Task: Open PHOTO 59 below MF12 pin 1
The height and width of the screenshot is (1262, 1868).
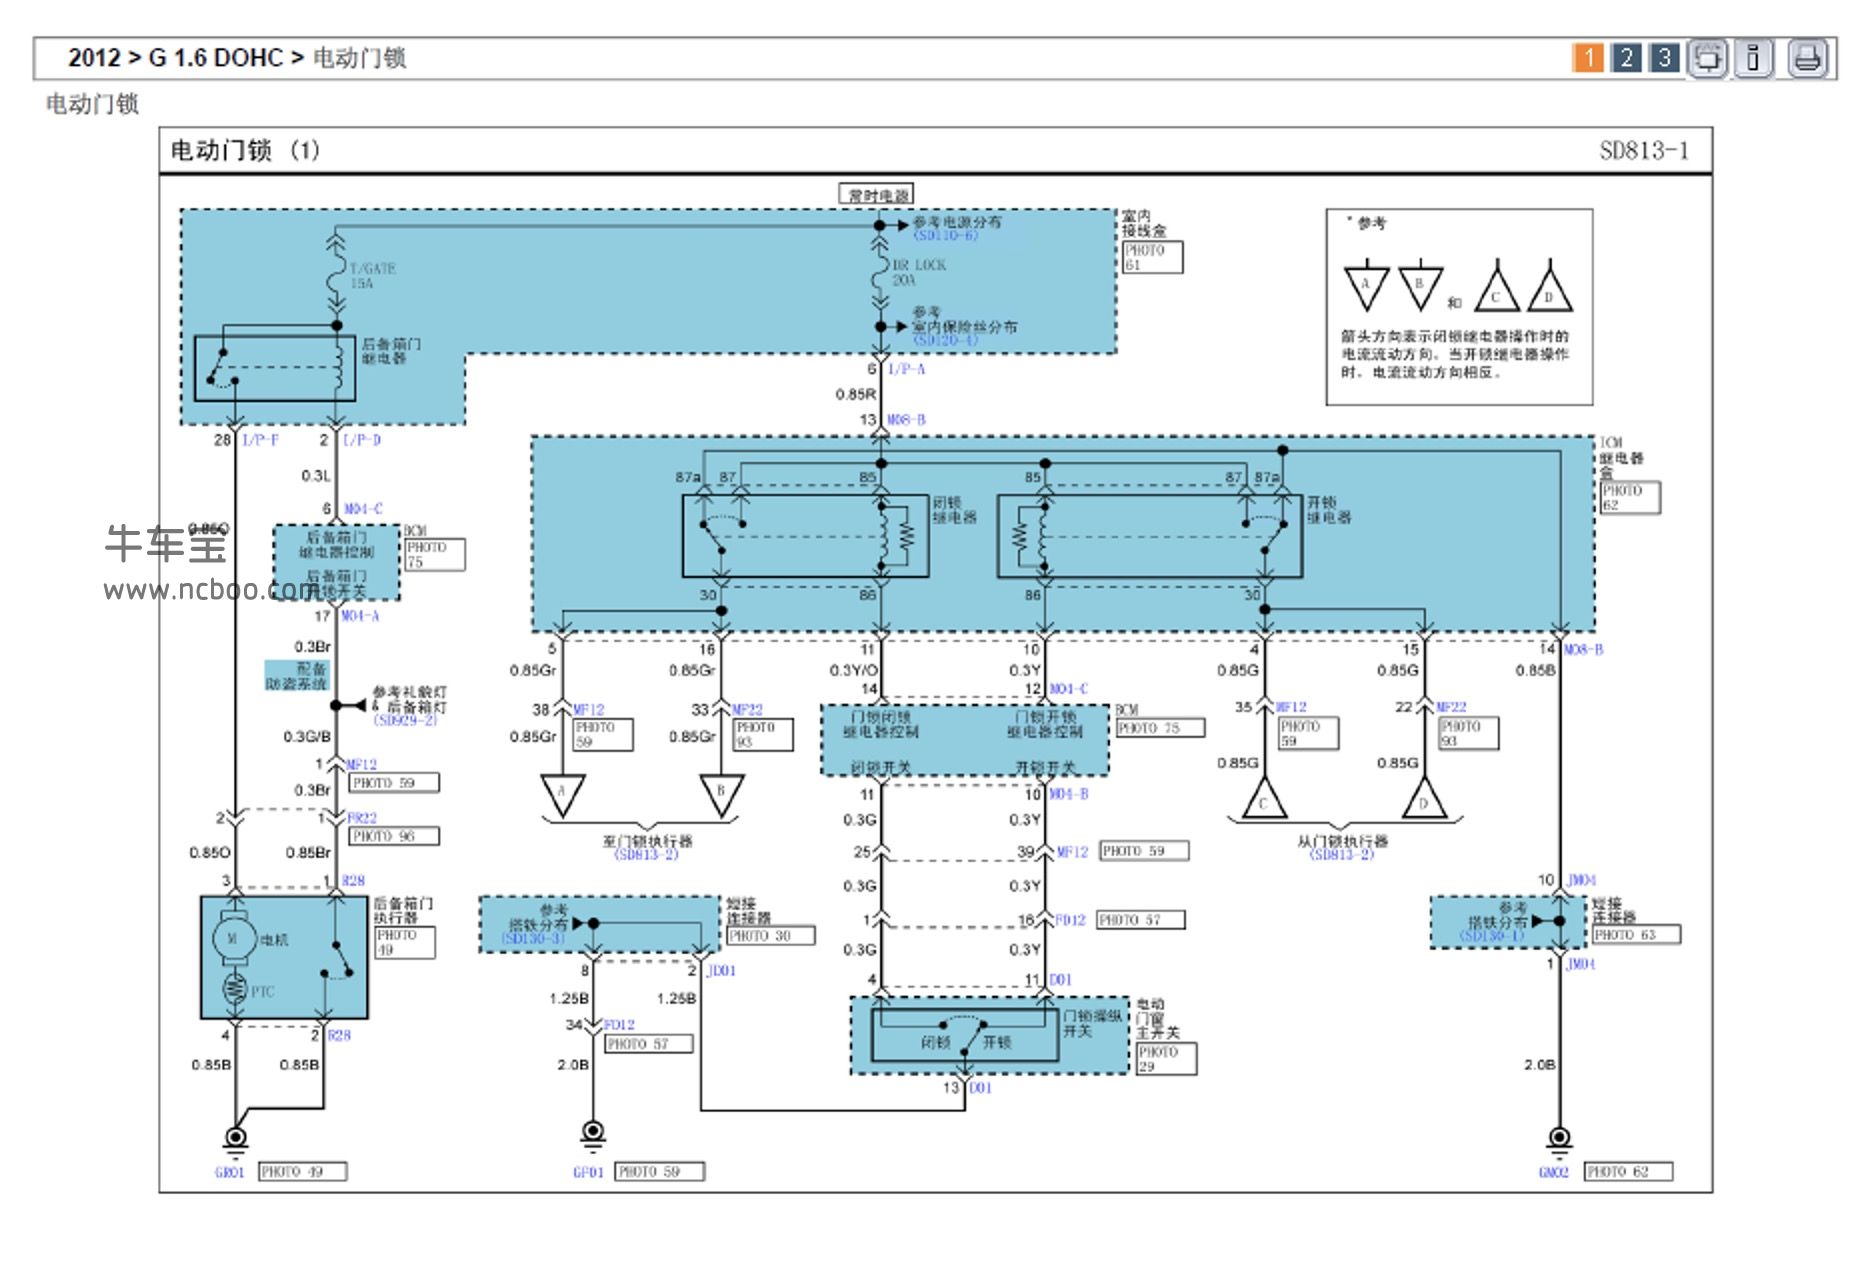Action: pos(394,783)
